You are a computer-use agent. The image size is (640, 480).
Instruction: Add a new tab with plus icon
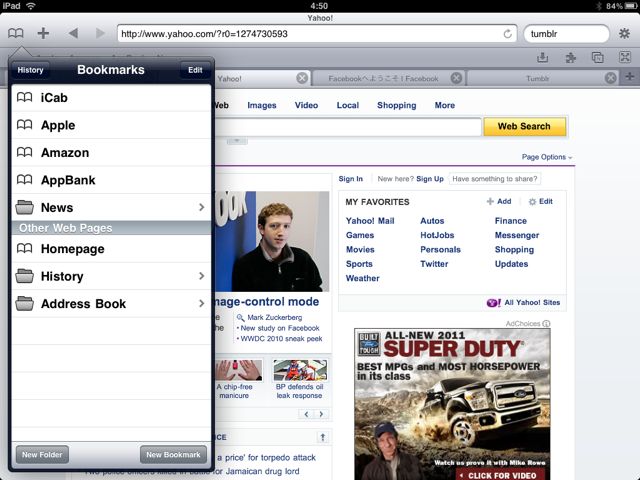coord(43,33)
